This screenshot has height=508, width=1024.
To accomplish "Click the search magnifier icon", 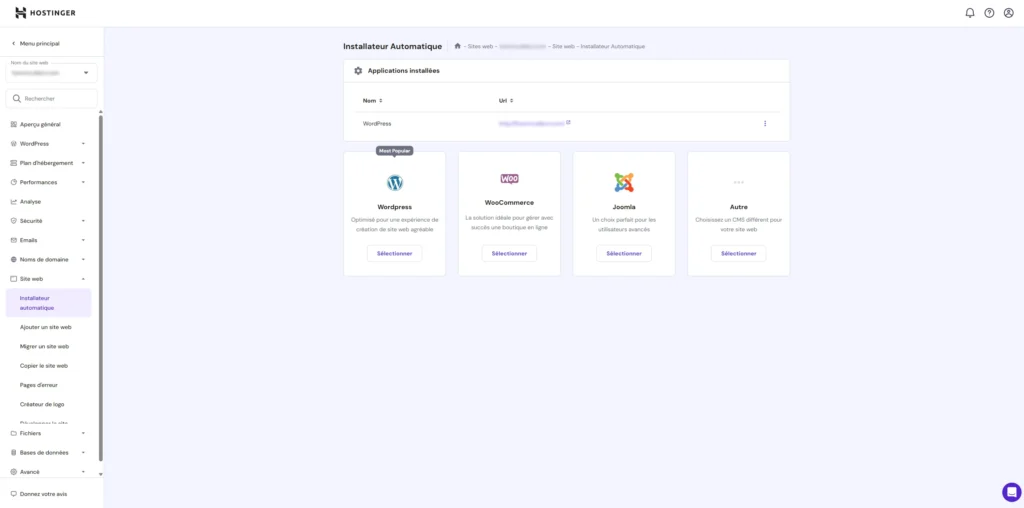I will (17, 99).
